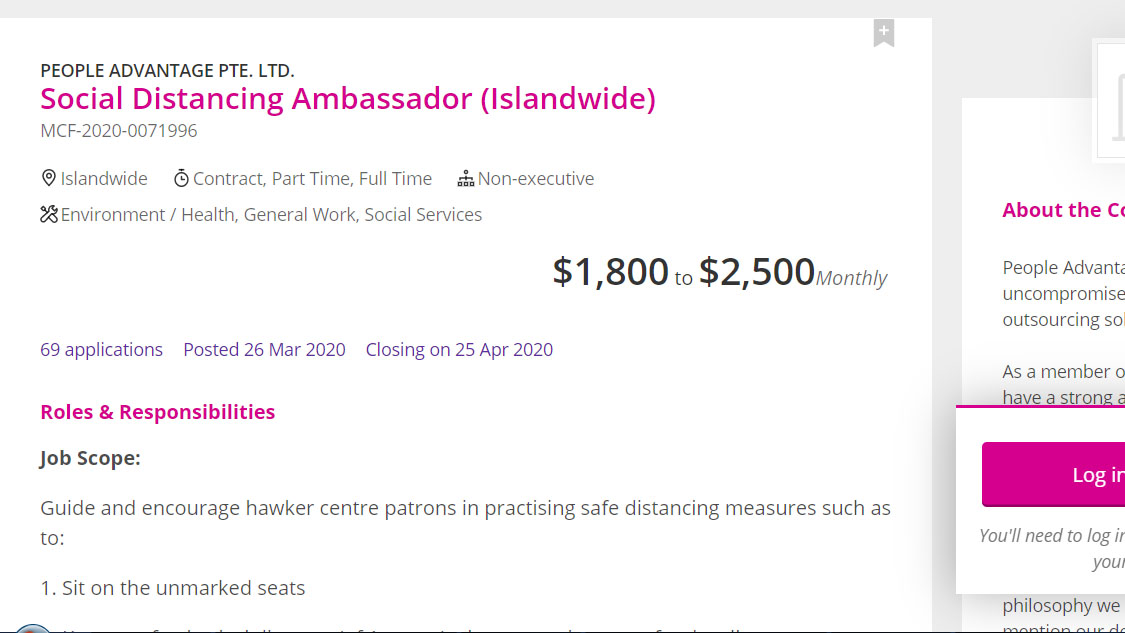Click the hierarchy icon beside Non-executive
Image resolution: width=1125 pixels, height=633 pixels.
tap(465, 177)
